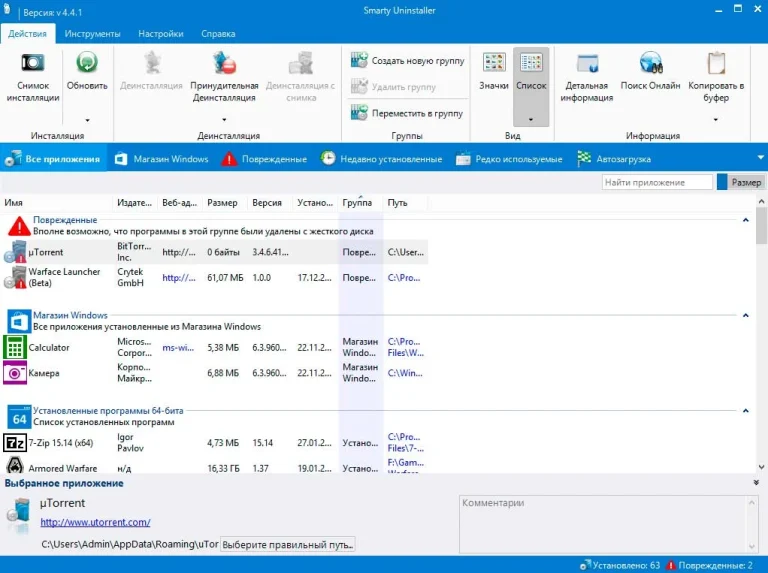Collapse the Магазин Windows group

(745, 315)
